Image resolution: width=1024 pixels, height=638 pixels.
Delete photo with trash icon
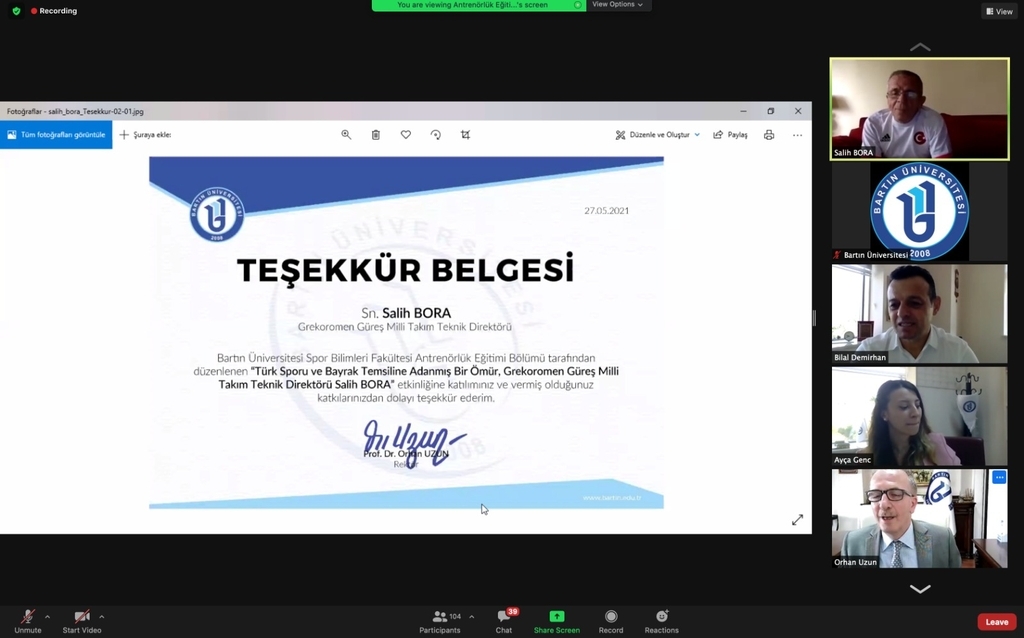coord(376,135)
